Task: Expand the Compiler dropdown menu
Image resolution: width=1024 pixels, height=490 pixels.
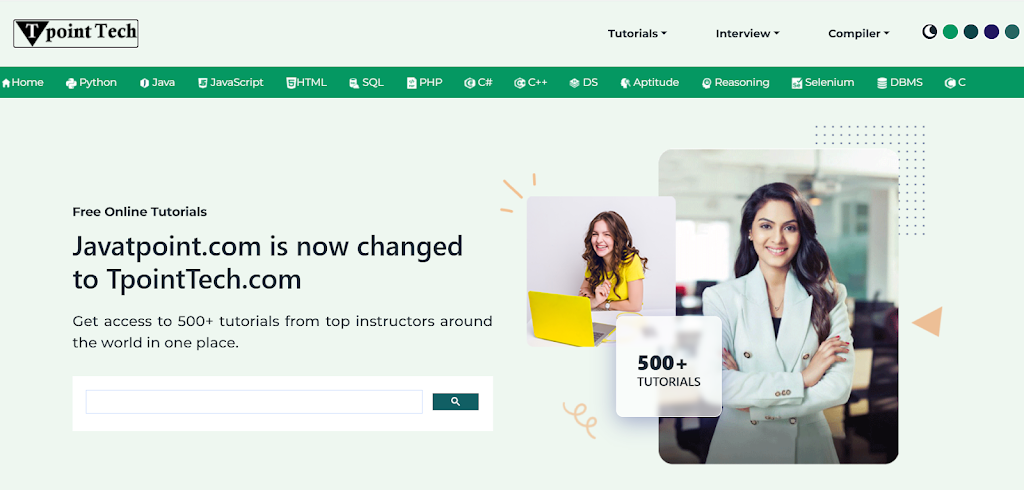Action: 859,33
